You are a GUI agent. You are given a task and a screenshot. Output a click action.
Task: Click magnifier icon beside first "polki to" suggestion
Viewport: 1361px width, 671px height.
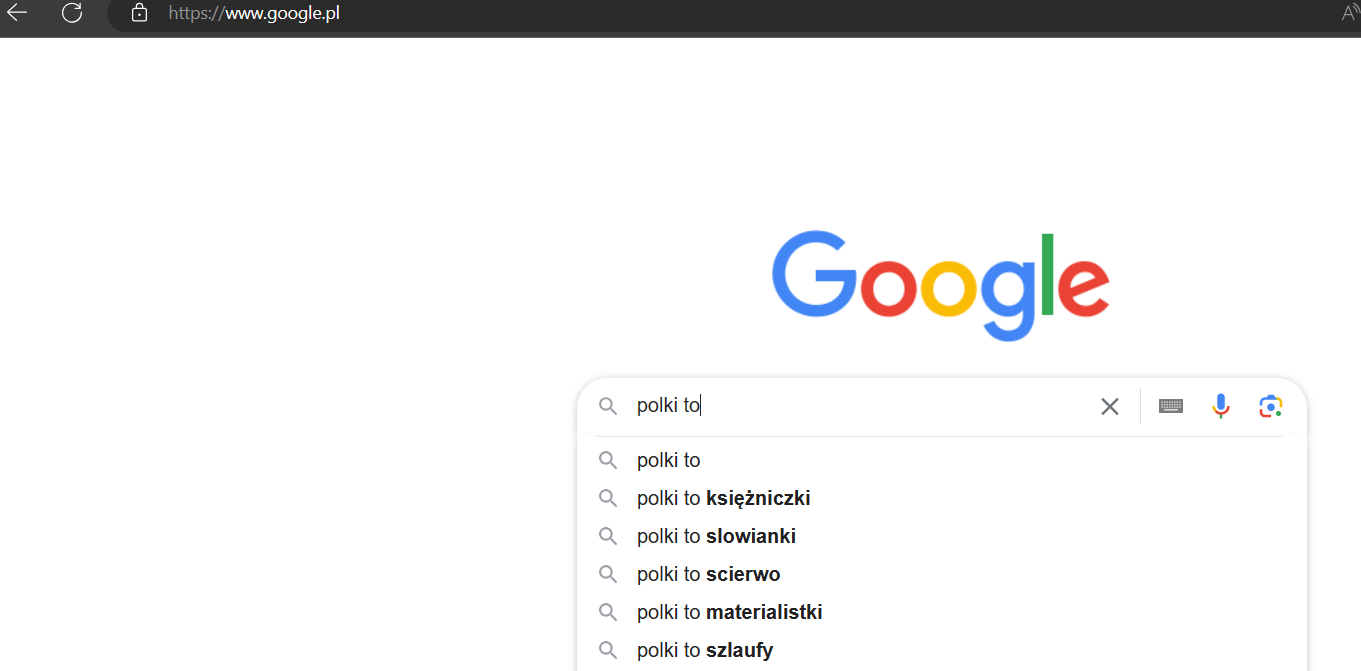click(x=608, y=460)
